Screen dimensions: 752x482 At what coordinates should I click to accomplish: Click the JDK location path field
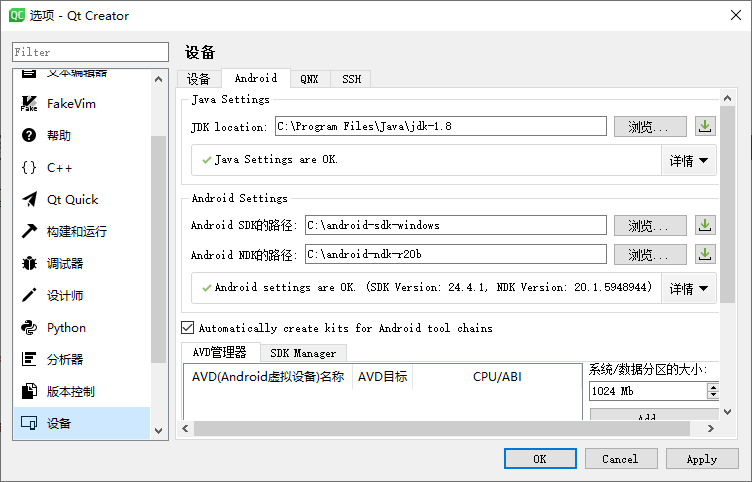pos(441,126)
